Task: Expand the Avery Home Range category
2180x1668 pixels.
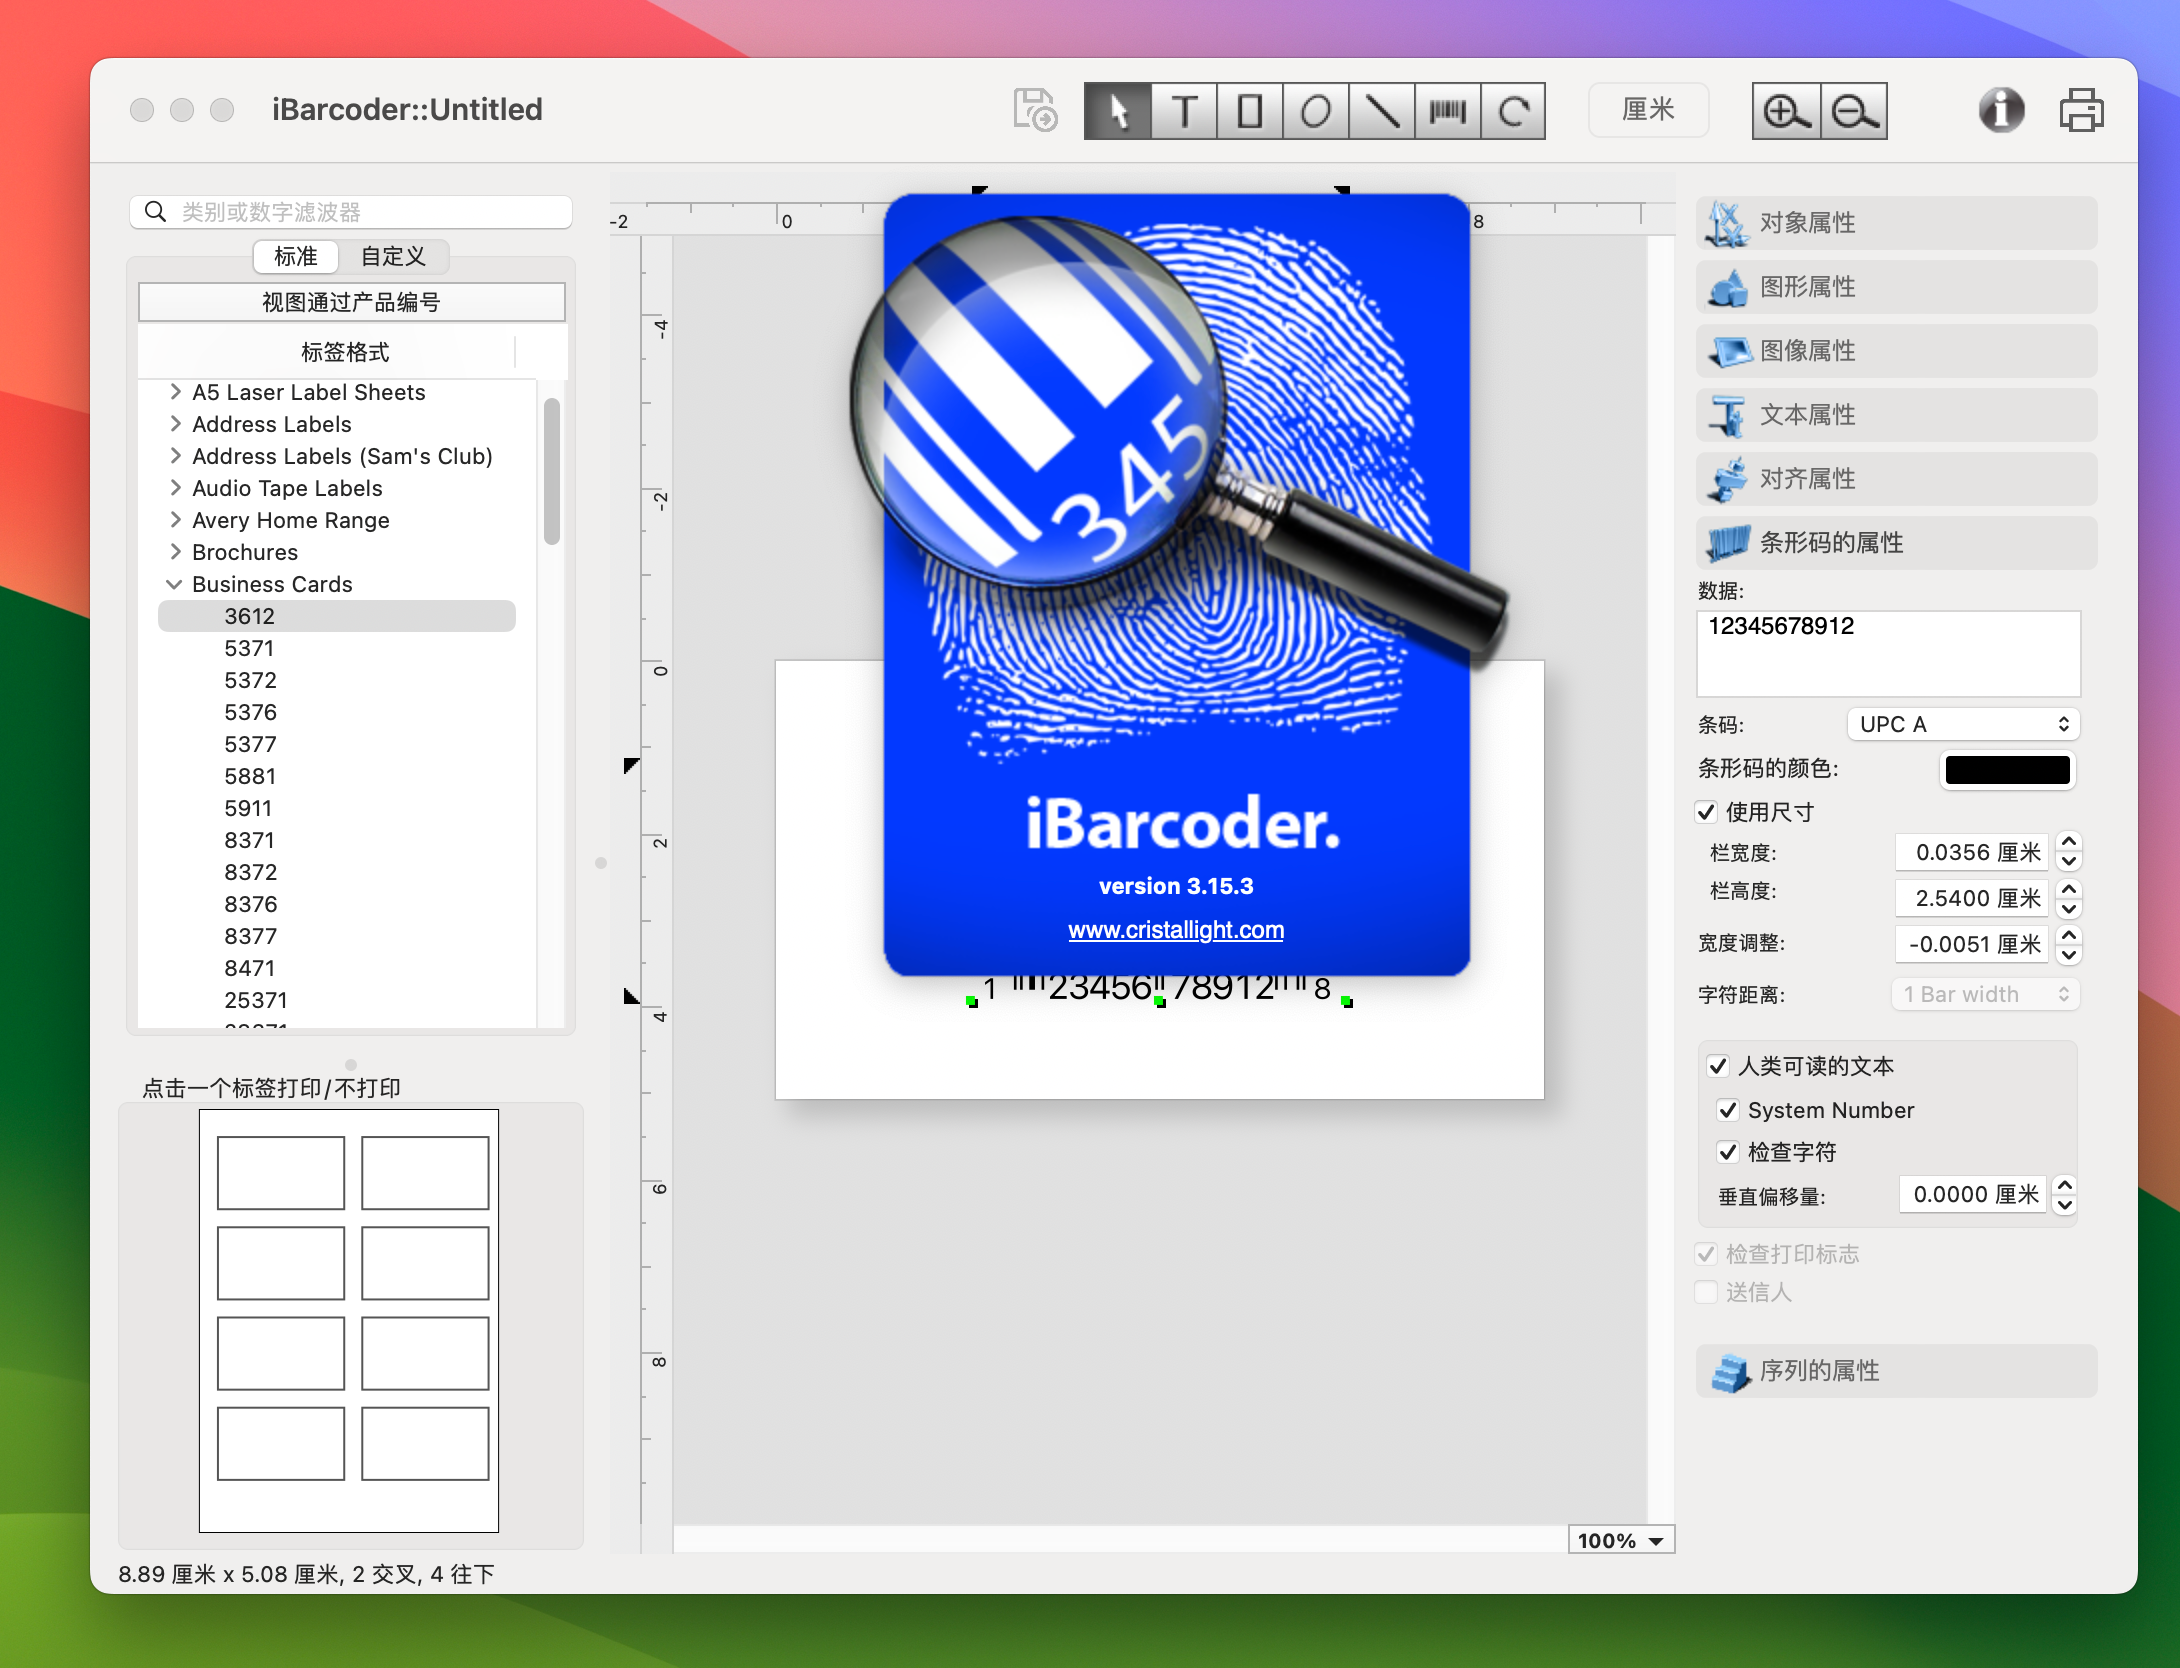Action: tap(175, 520)
